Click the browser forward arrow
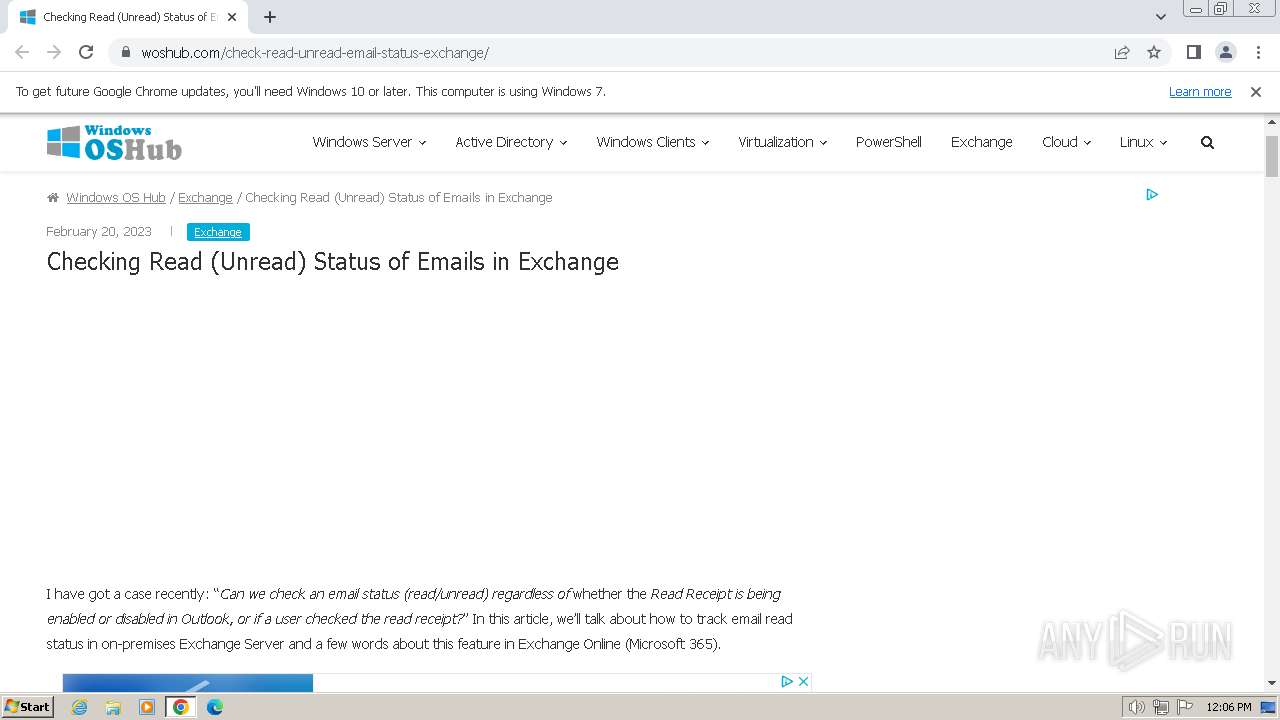Viewport: 1280px width, 720px height. point(54,52)
